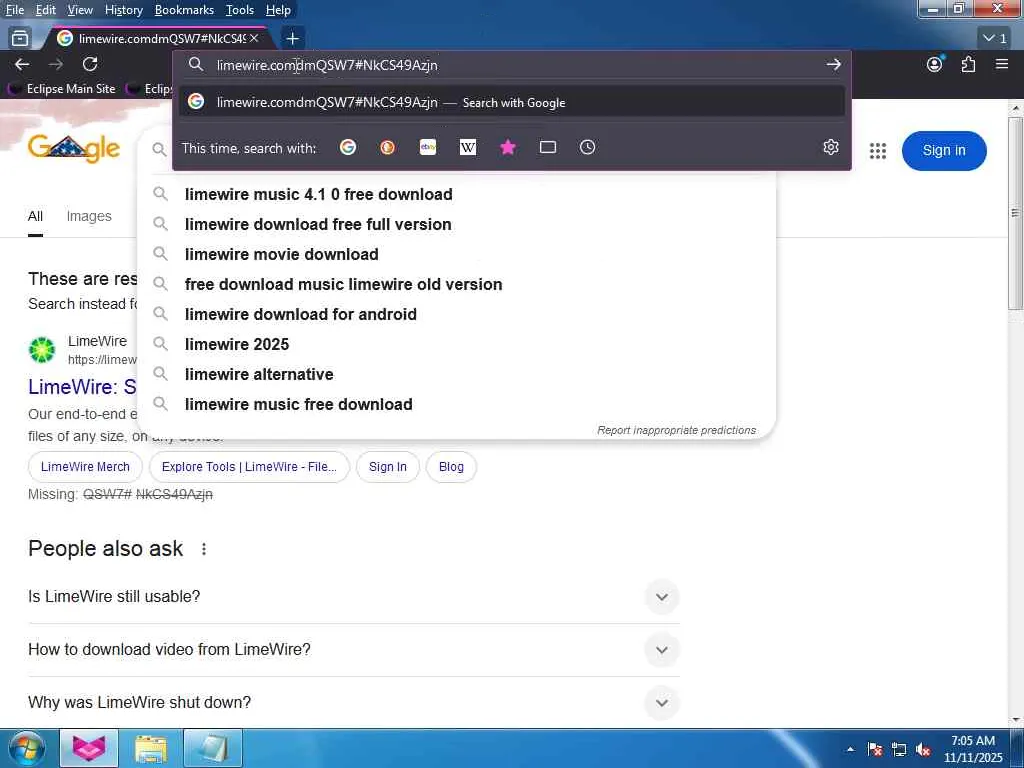Open Eclipse Main Site bookmark
1024x768 pixels.
[62, 89]
